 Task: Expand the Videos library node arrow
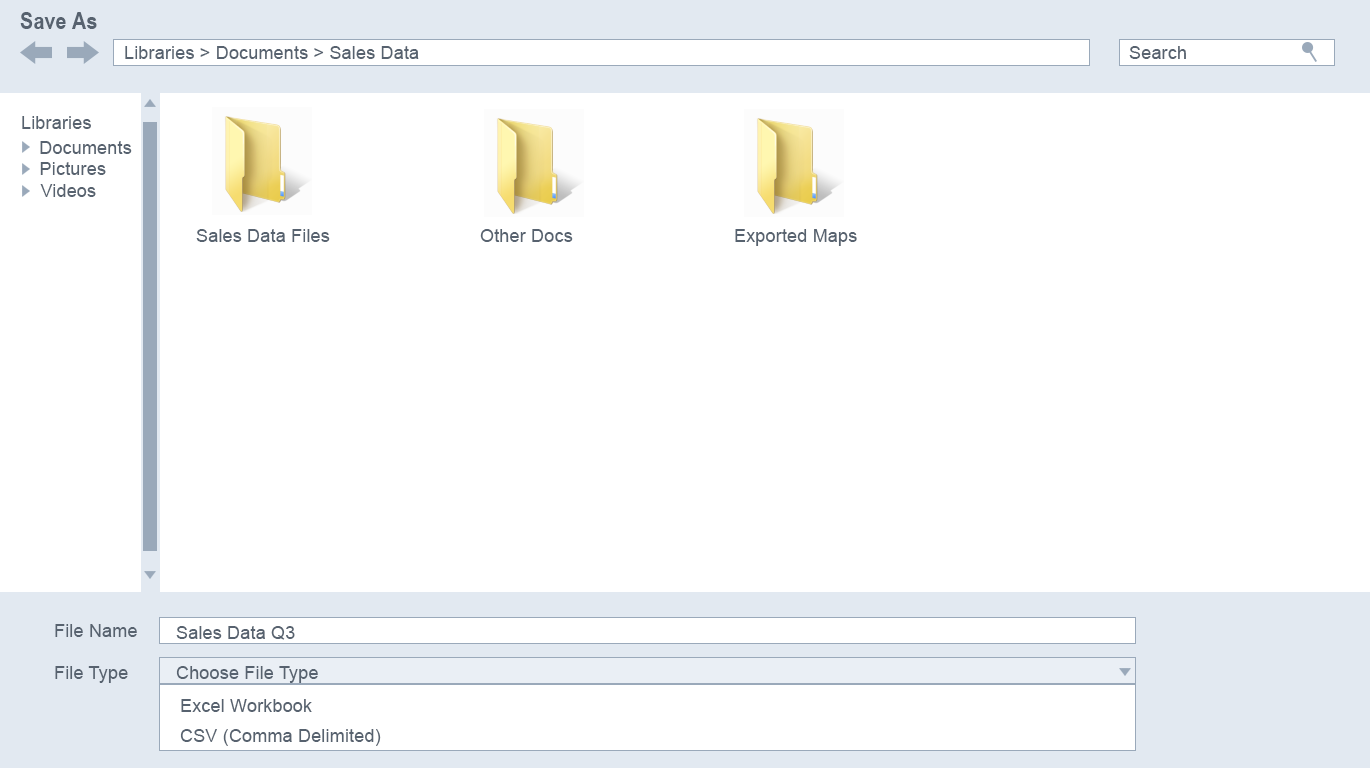(26, 191)
